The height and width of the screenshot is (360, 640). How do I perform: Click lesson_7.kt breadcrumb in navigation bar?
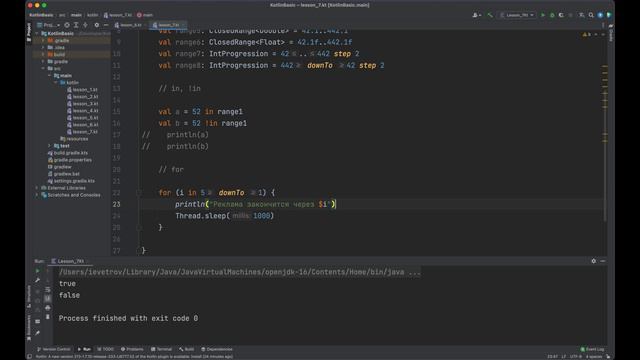point(118,15)
